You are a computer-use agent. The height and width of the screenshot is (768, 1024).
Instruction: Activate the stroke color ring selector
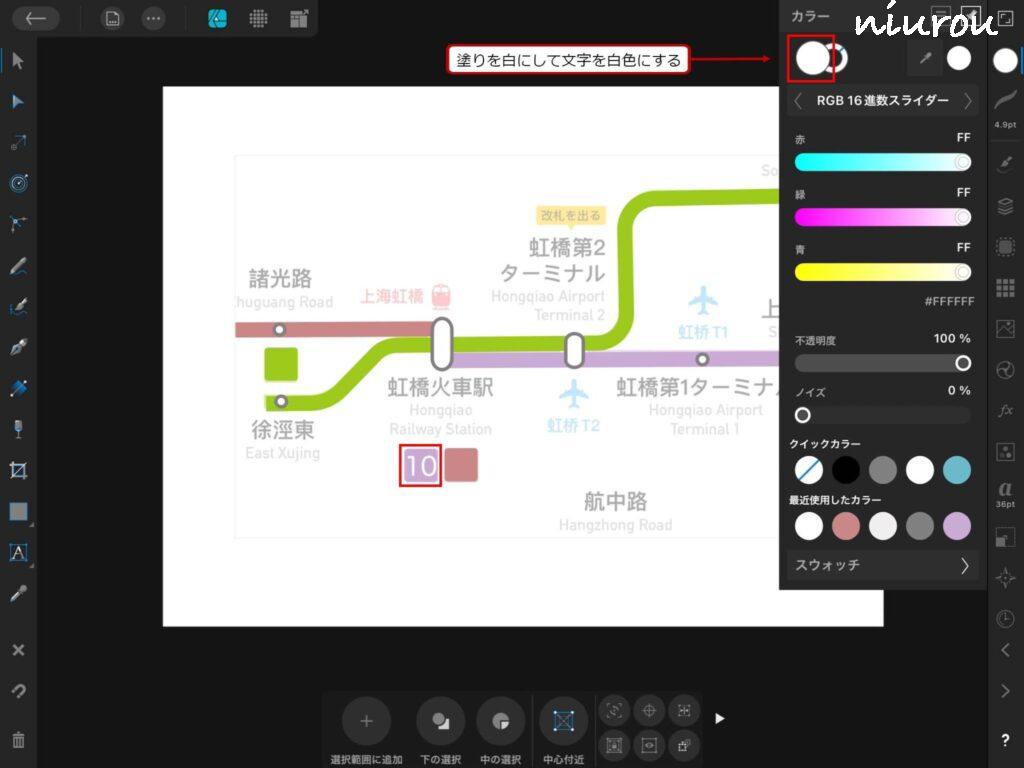pos(838,59)
